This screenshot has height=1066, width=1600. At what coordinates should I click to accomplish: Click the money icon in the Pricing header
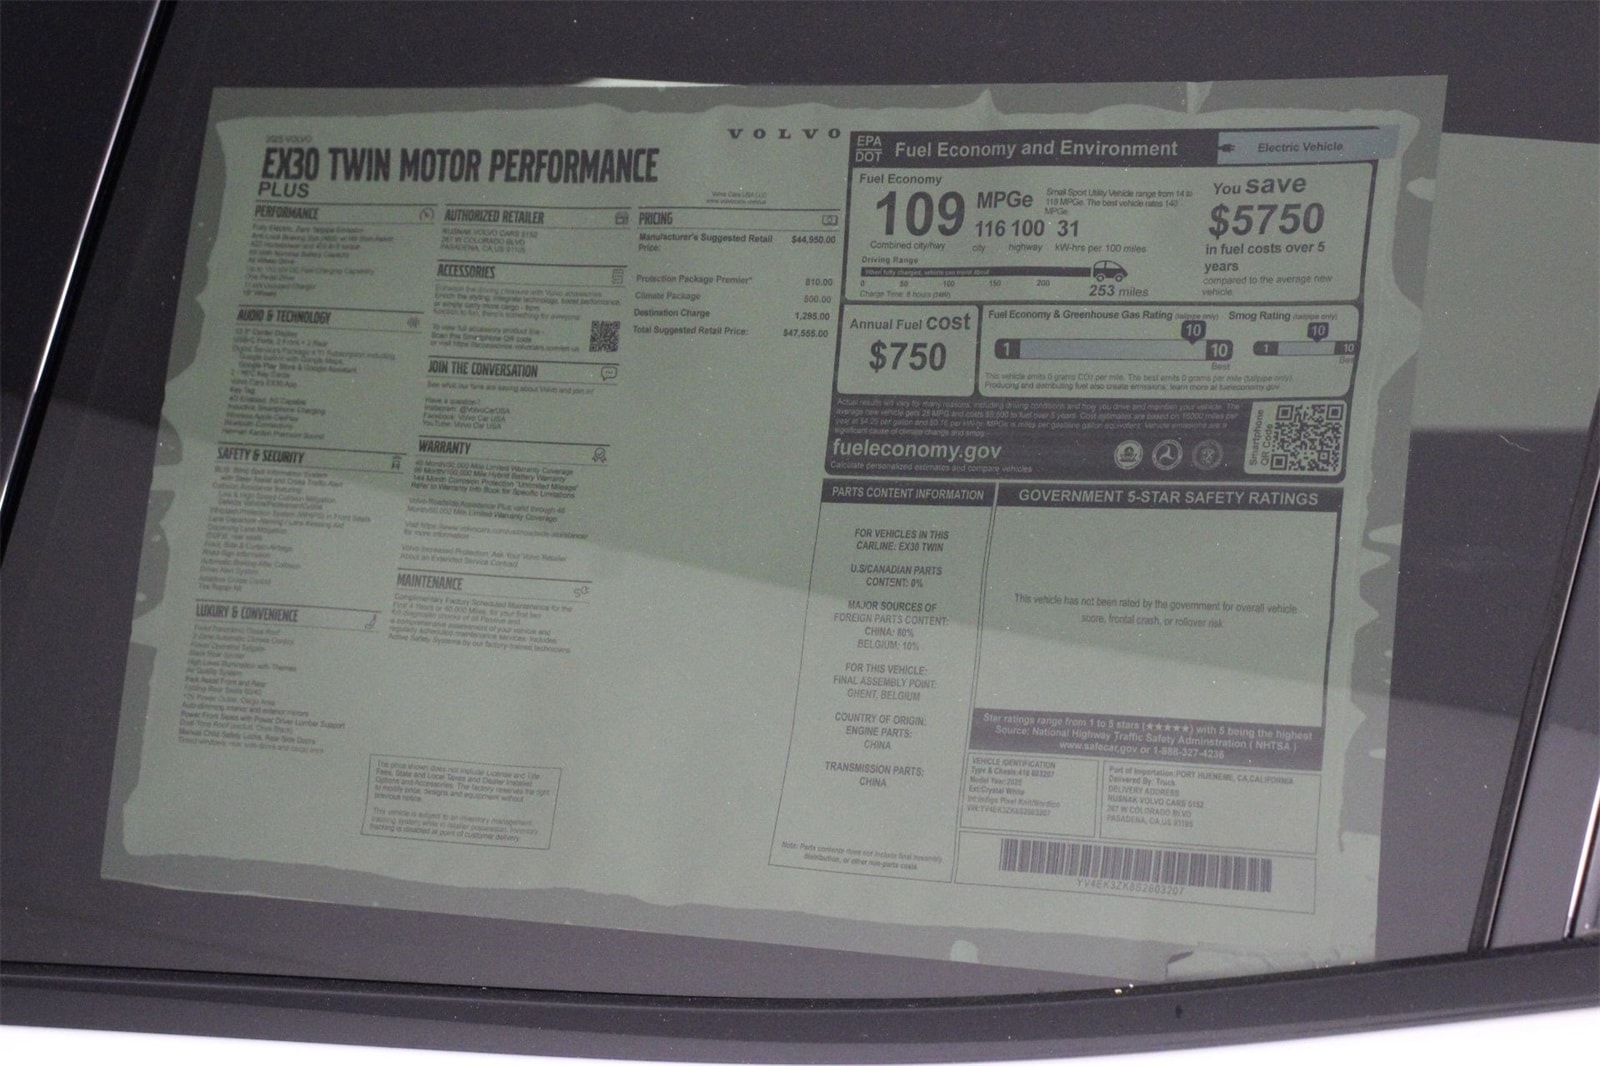pyautogui.click(x=828, y=219)
